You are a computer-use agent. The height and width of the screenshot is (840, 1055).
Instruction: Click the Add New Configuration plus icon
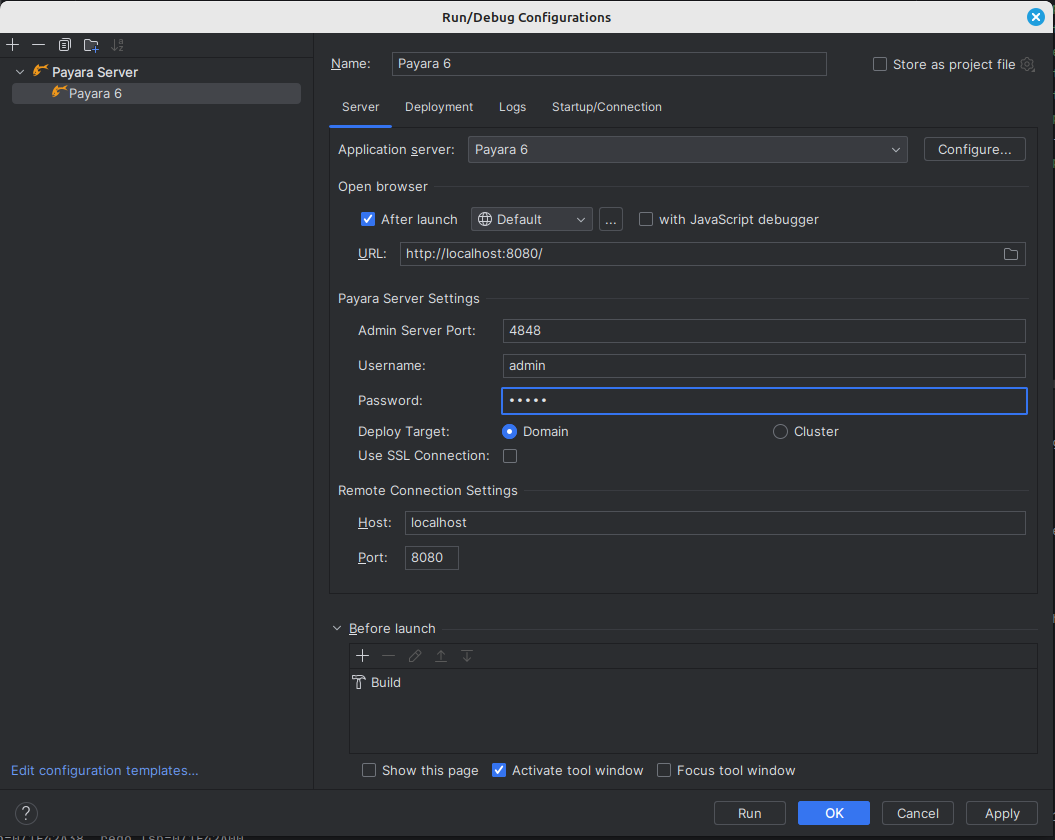point(13,45)
